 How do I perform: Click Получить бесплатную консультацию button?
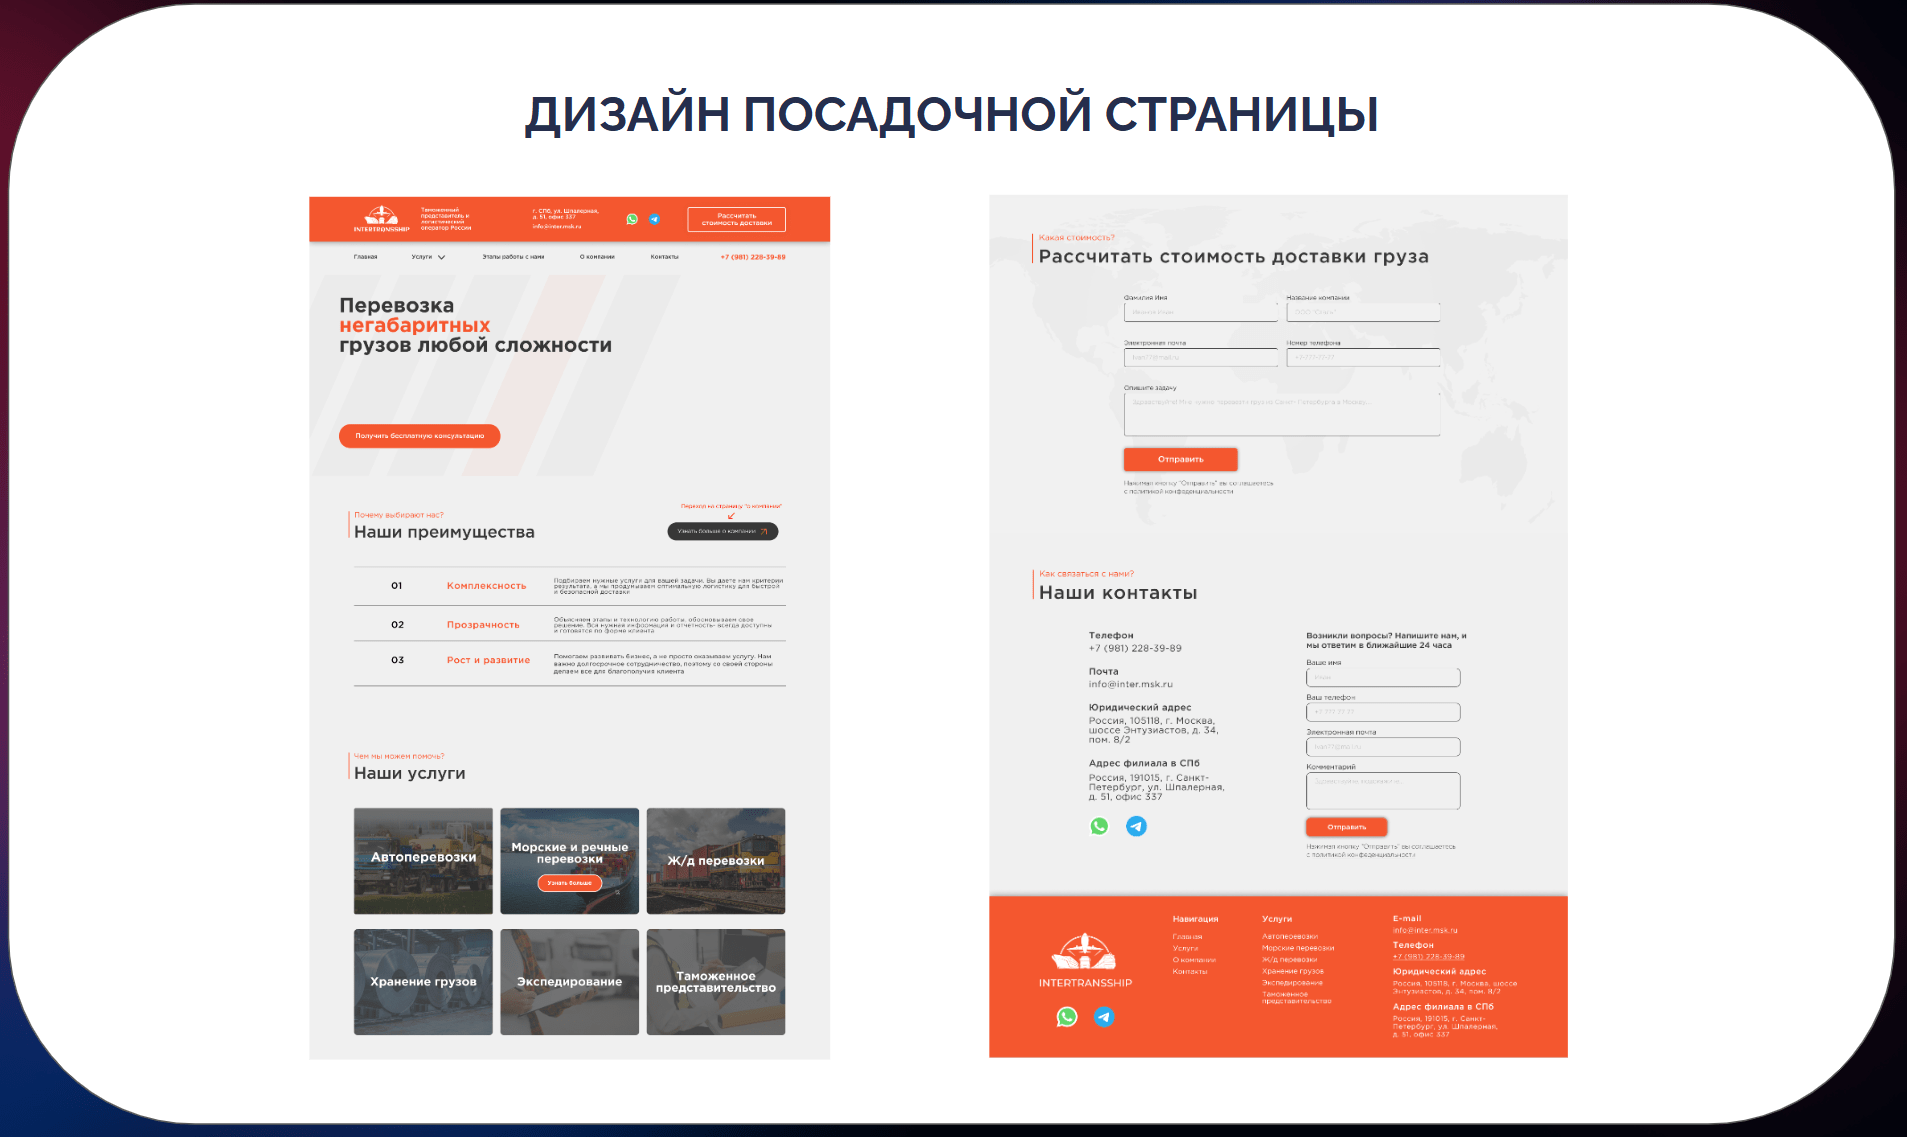click(419, 436)
